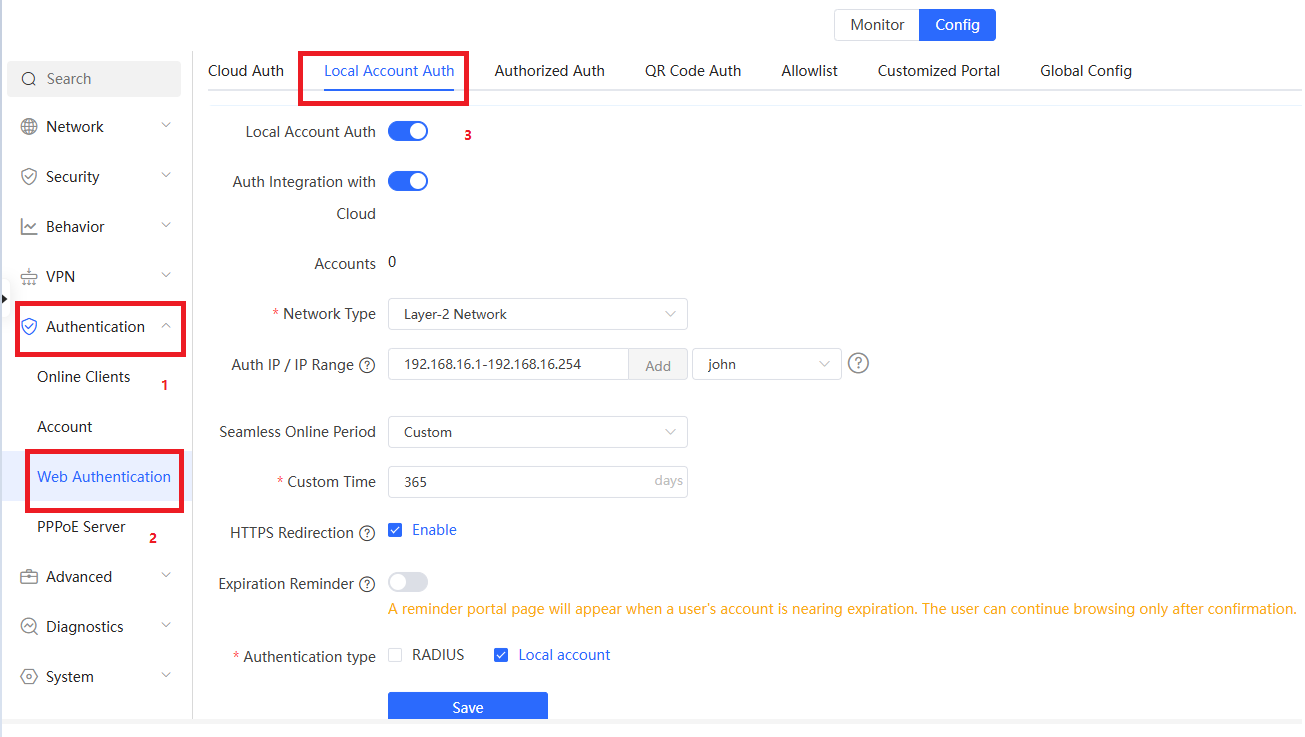Disable the Local Account Auth toggle
Viewport: 1305px width, 737px height.
point(408,131)
